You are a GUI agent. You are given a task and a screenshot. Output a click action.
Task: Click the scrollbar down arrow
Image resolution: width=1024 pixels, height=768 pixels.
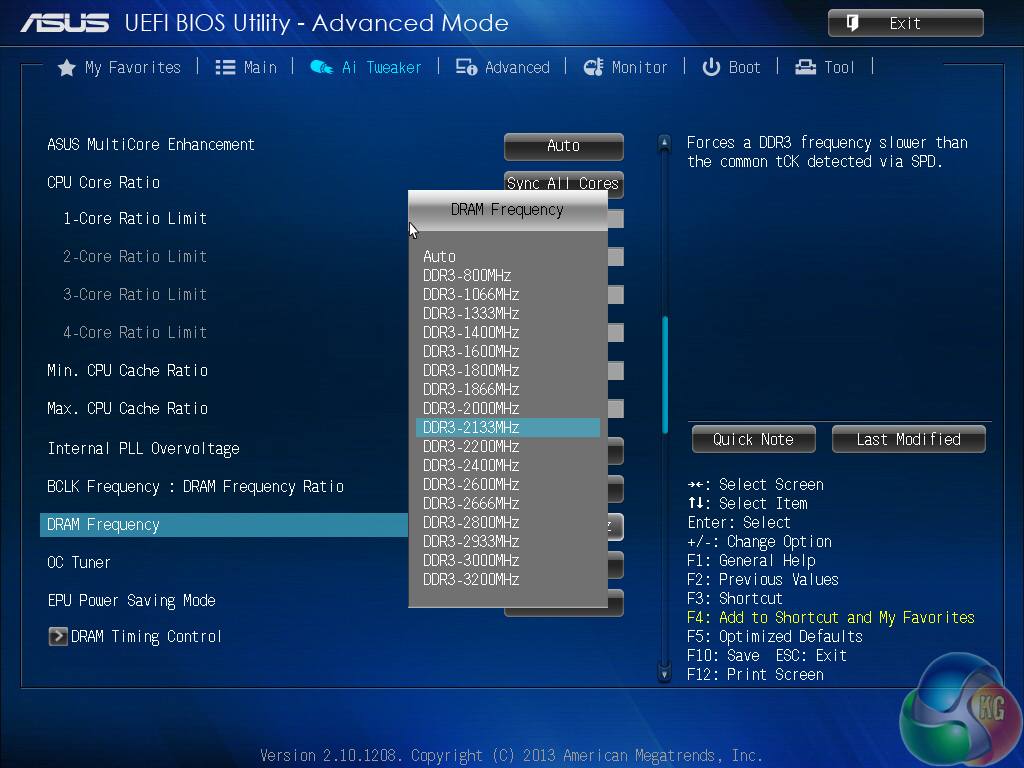click(664, 673)
